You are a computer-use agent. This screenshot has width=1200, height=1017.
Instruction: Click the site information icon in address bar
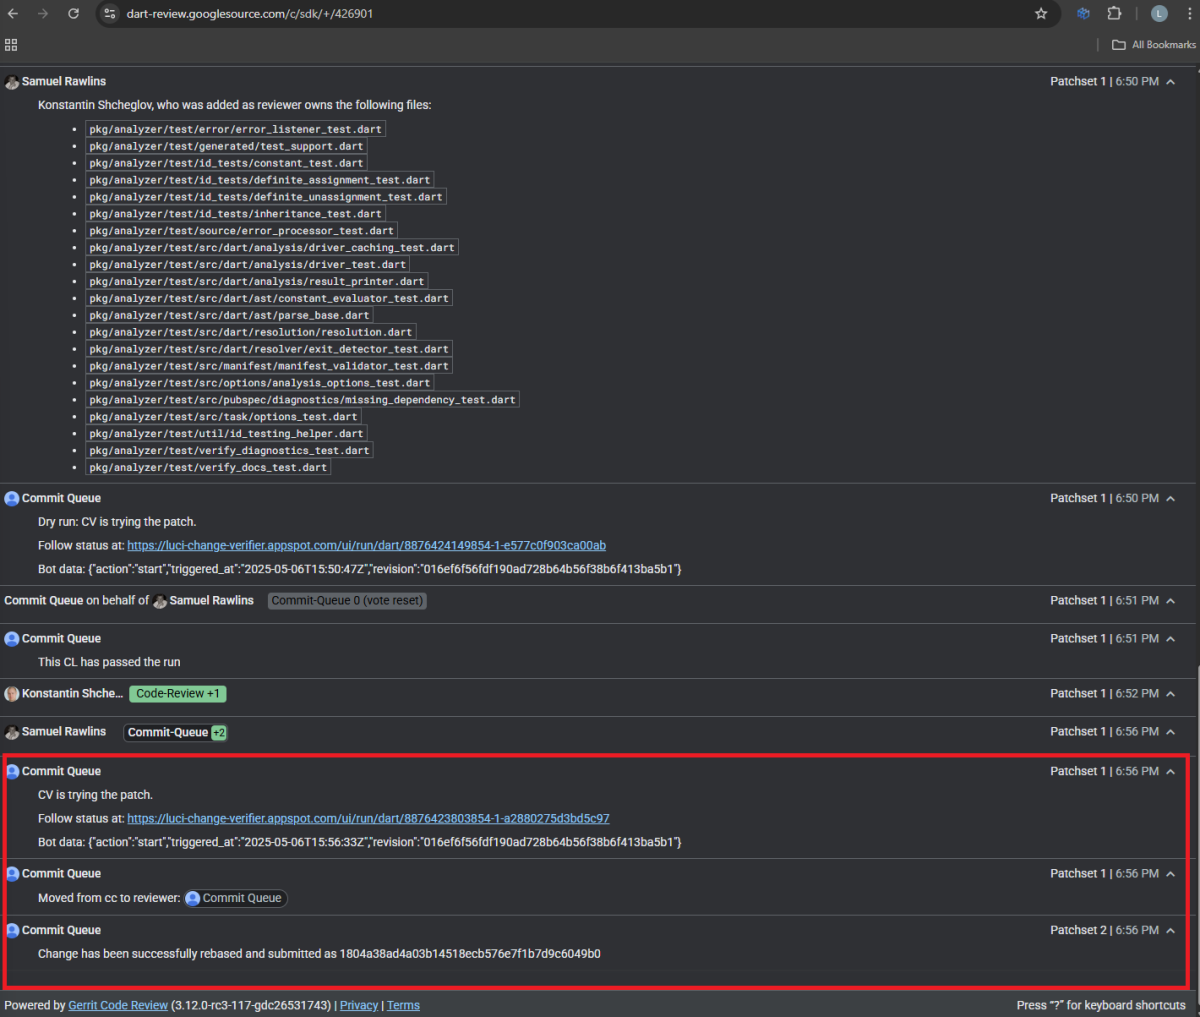pos(108,14)
